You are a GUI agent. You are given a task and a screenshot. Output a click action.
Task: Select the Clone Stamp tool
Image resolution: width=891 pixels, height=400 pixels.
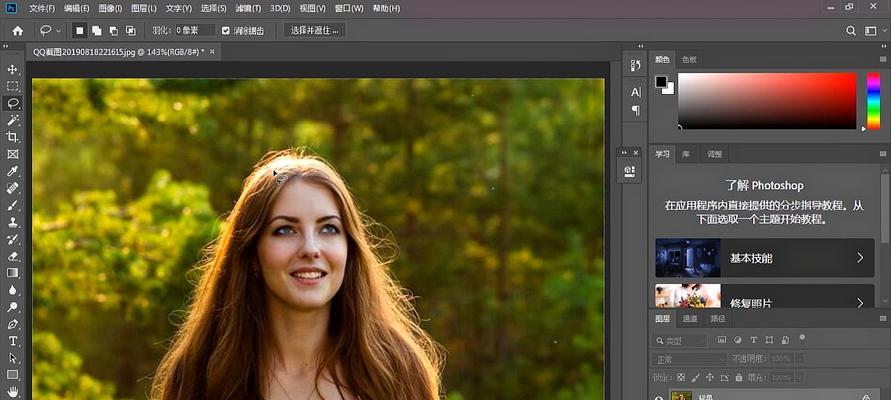[x=13, y=222]
